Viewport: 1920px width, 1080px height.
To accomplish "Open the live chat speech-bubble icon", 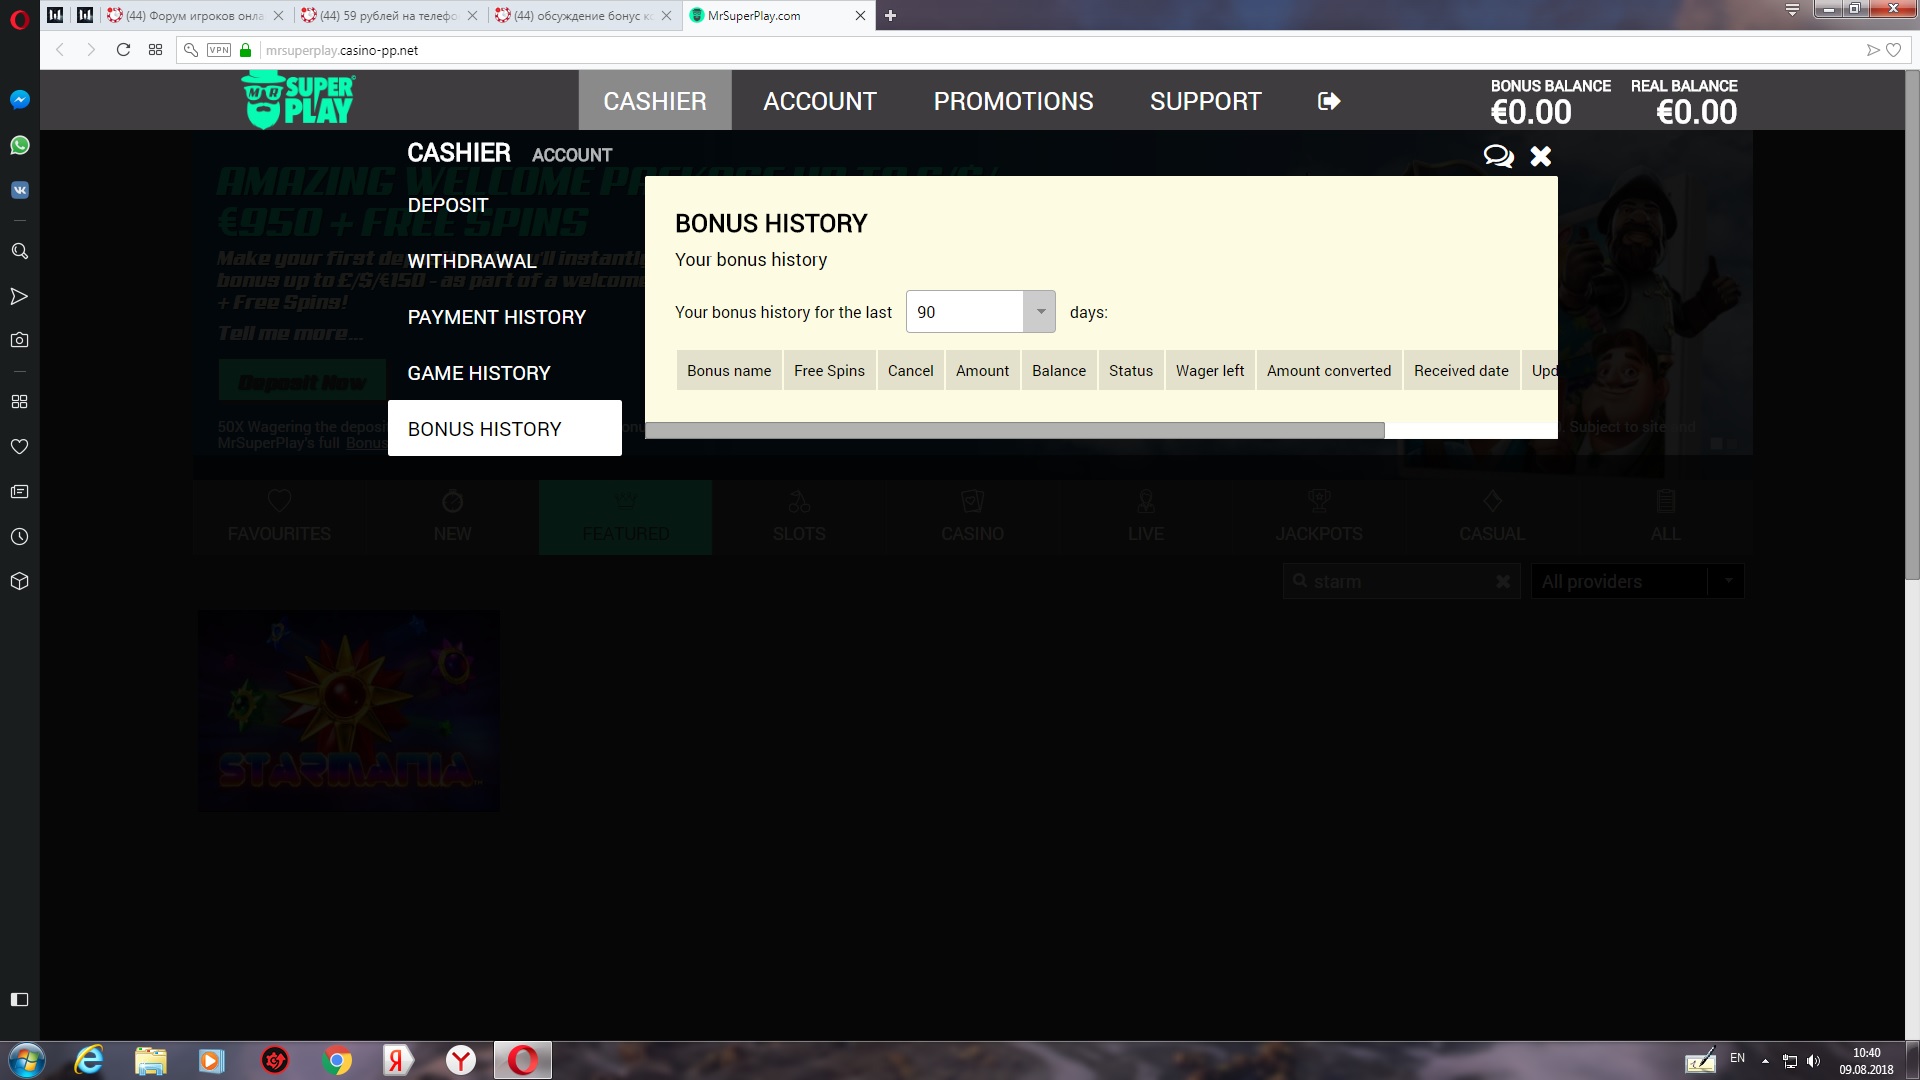I will (x=1498, y=156).
